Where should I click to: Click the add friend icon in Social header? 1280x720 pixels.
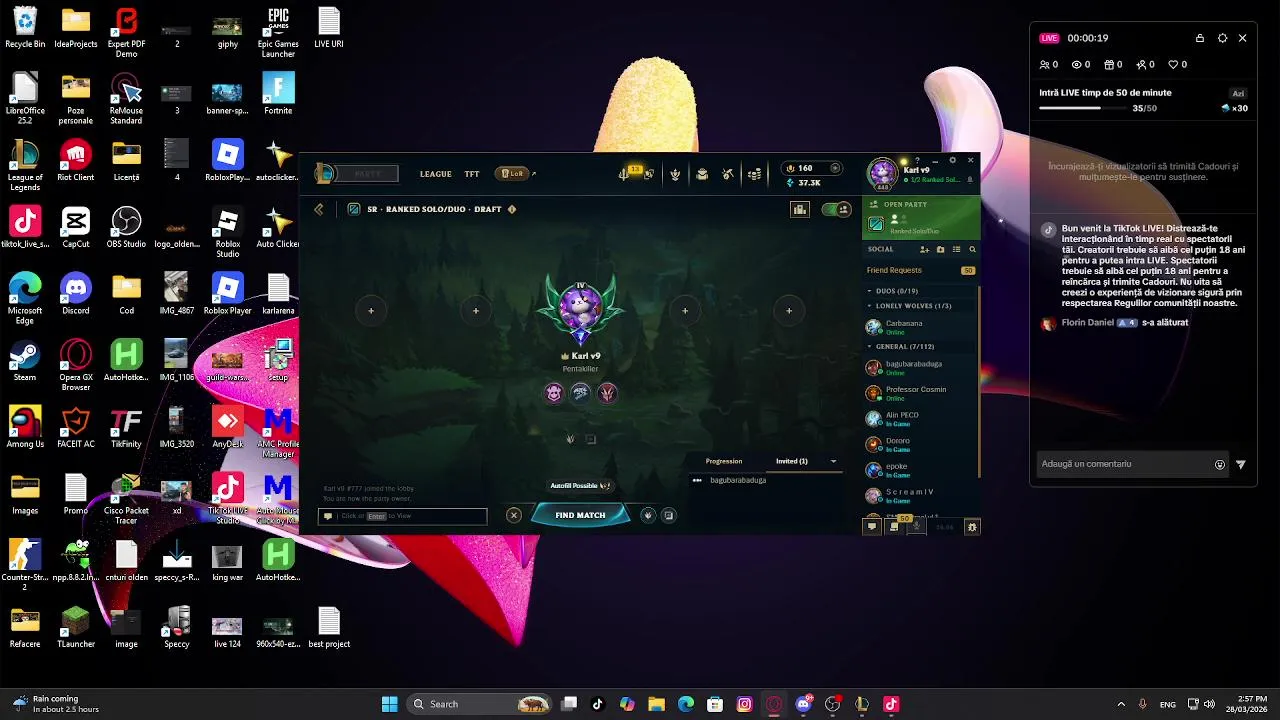(x=924, y=249)
